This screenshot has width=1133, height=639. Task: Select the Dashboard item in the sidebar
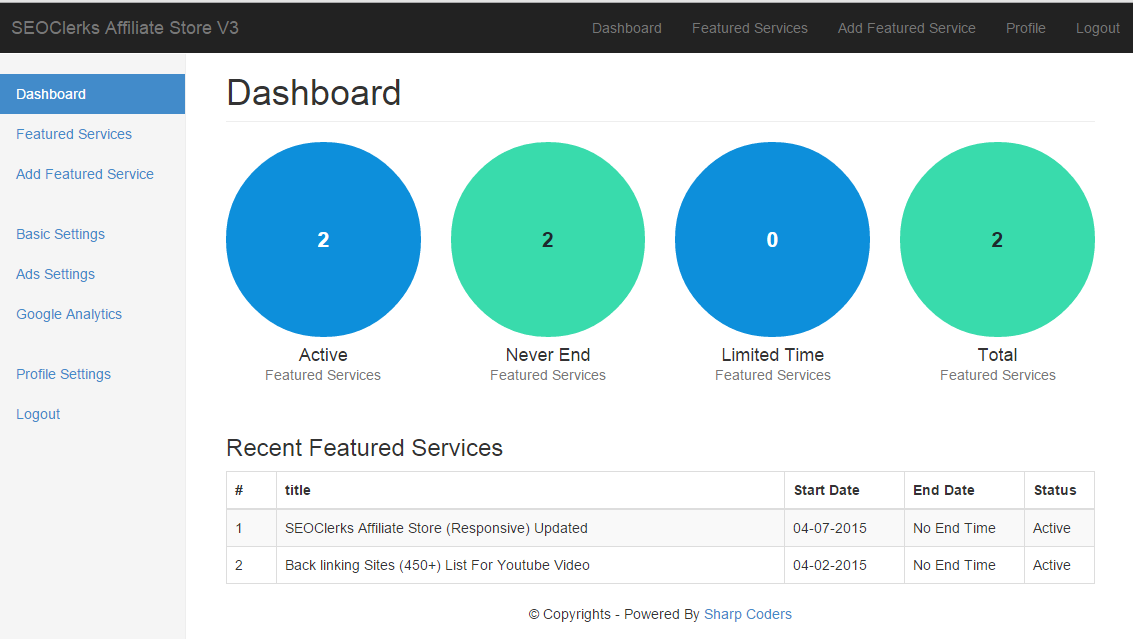(x=51, y=94)
